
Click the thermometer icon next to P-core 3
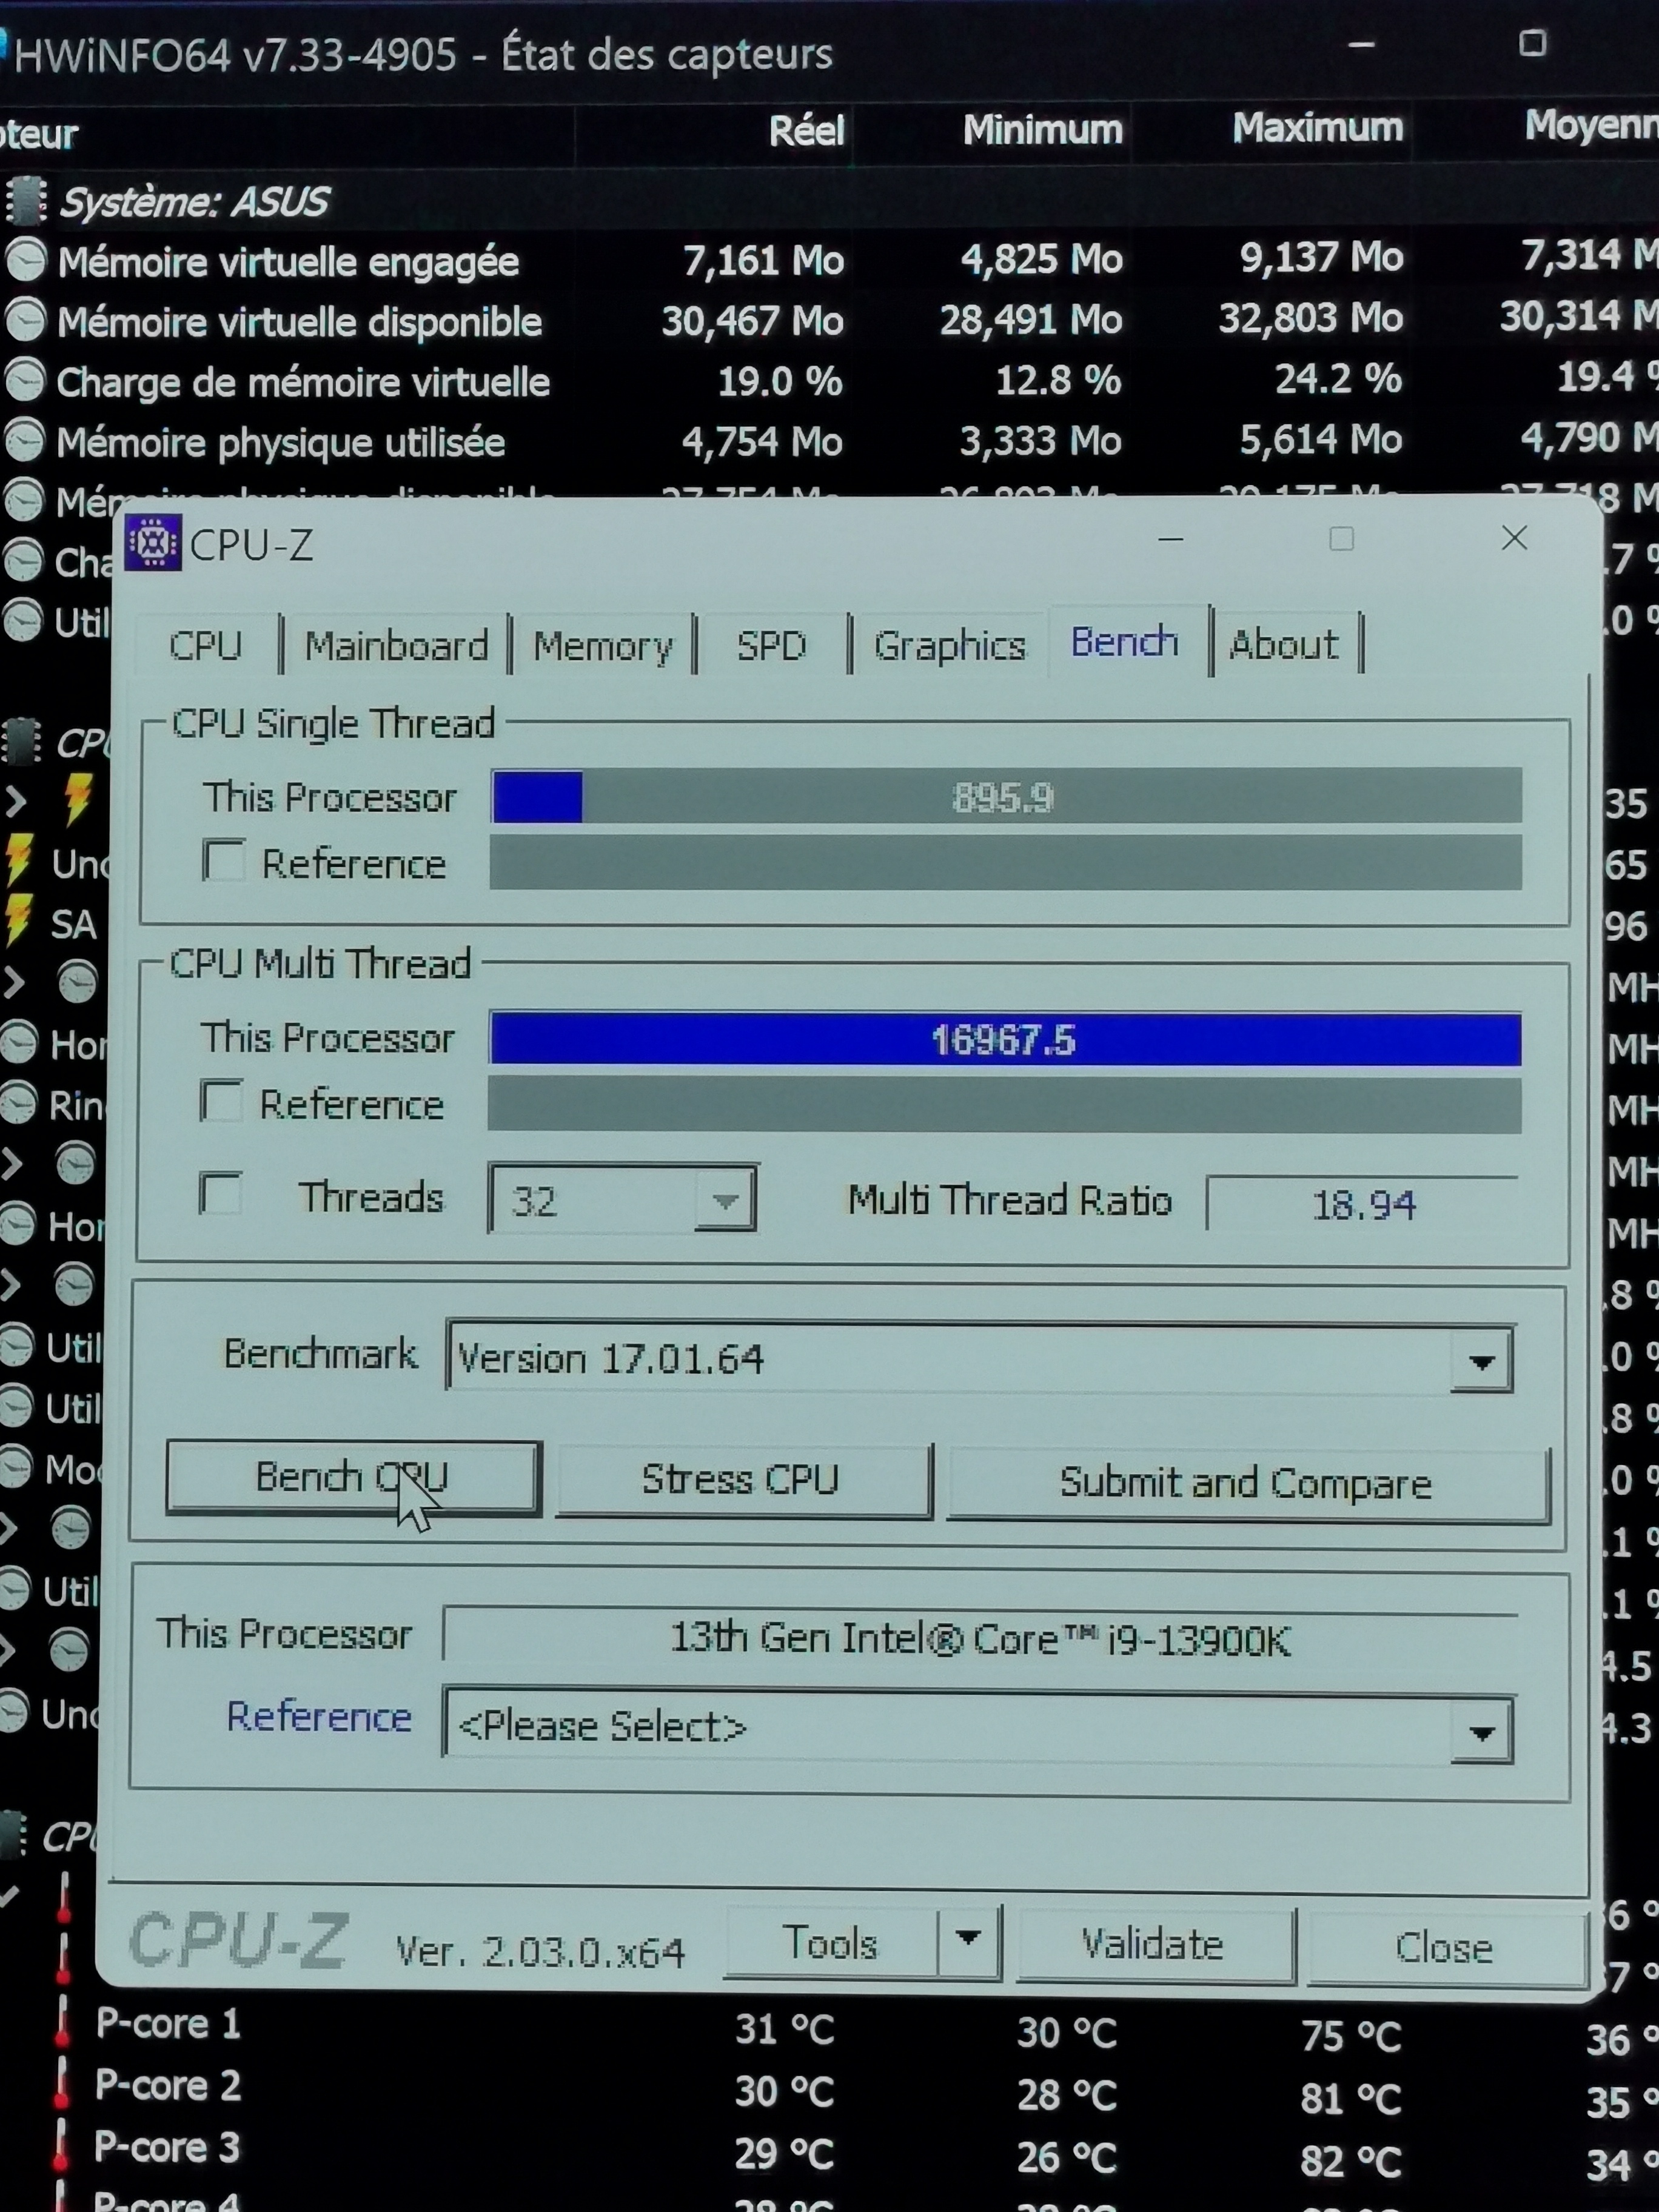(62, 2146)
